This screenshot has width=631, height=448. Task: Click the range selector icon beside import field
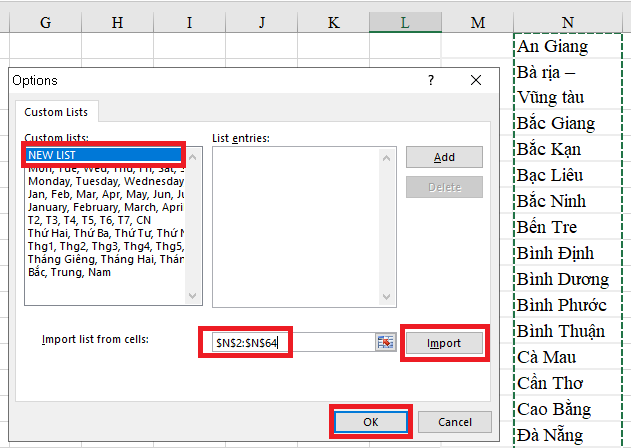point(386,343)
